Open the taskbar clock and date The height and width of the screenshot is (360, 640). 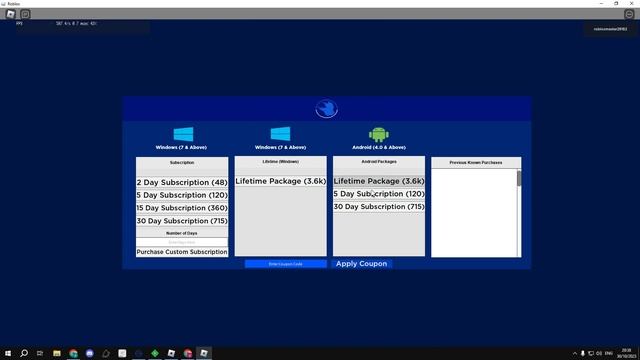[627, 353]
